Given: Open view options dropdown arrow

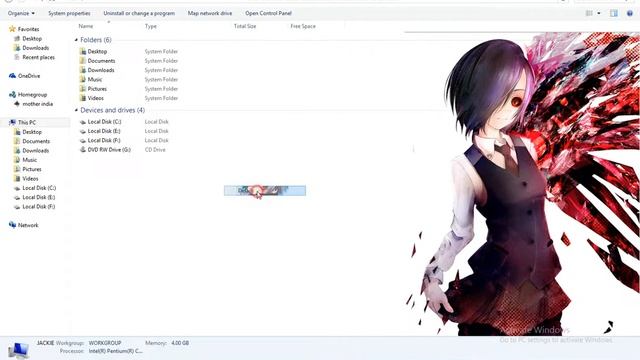Looking at the screenshot, I should (599, 13).
